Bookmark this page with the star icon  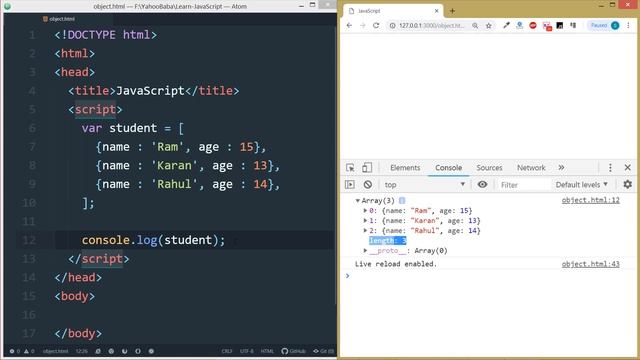tap(489, 25)
